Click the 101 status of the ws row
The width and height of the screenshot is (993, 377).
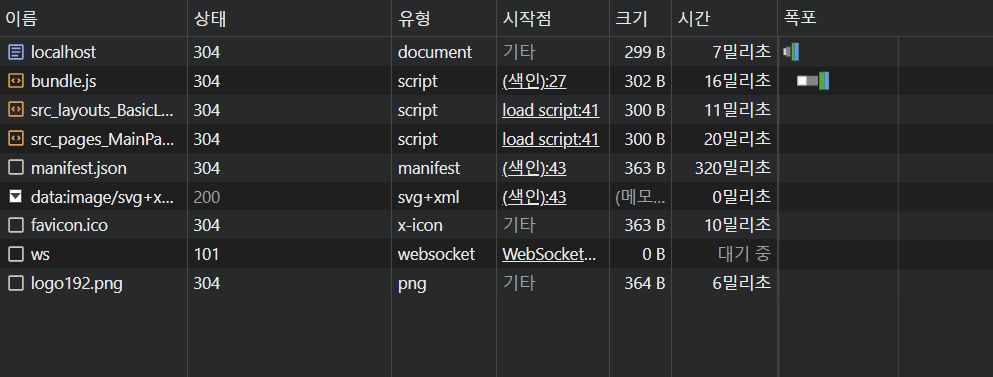(x=206, y=254)
